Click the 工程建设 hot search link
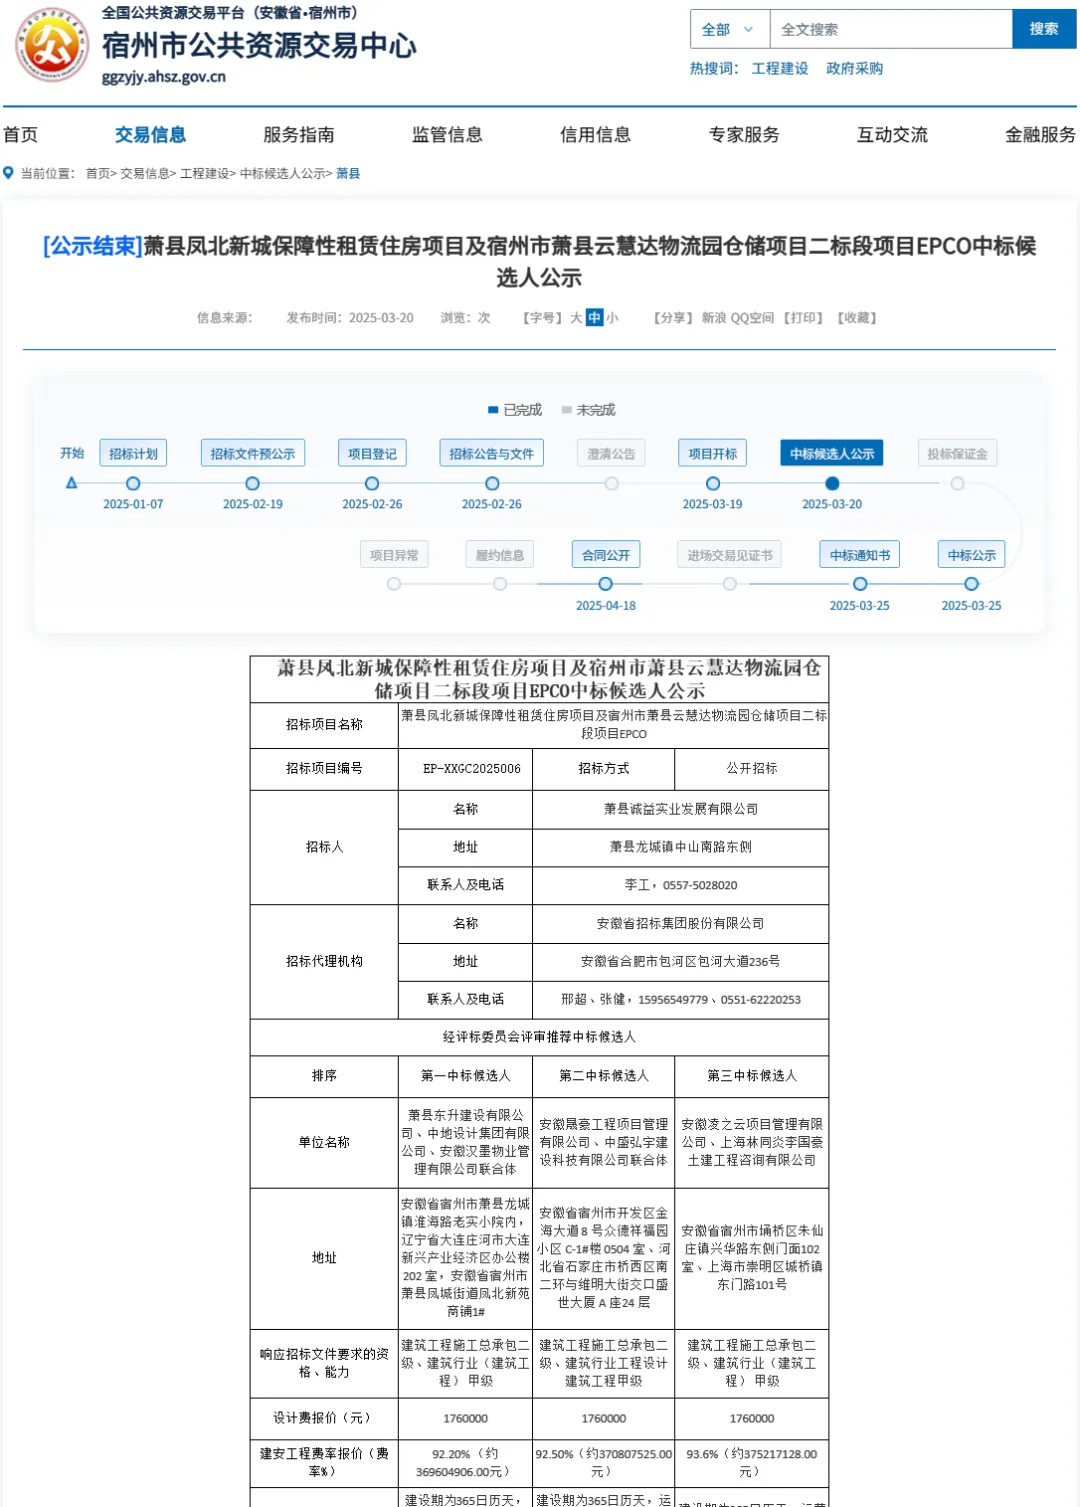Image resolution: width=1080 pixels, height=1507 pixels. (x=779, y=68)
